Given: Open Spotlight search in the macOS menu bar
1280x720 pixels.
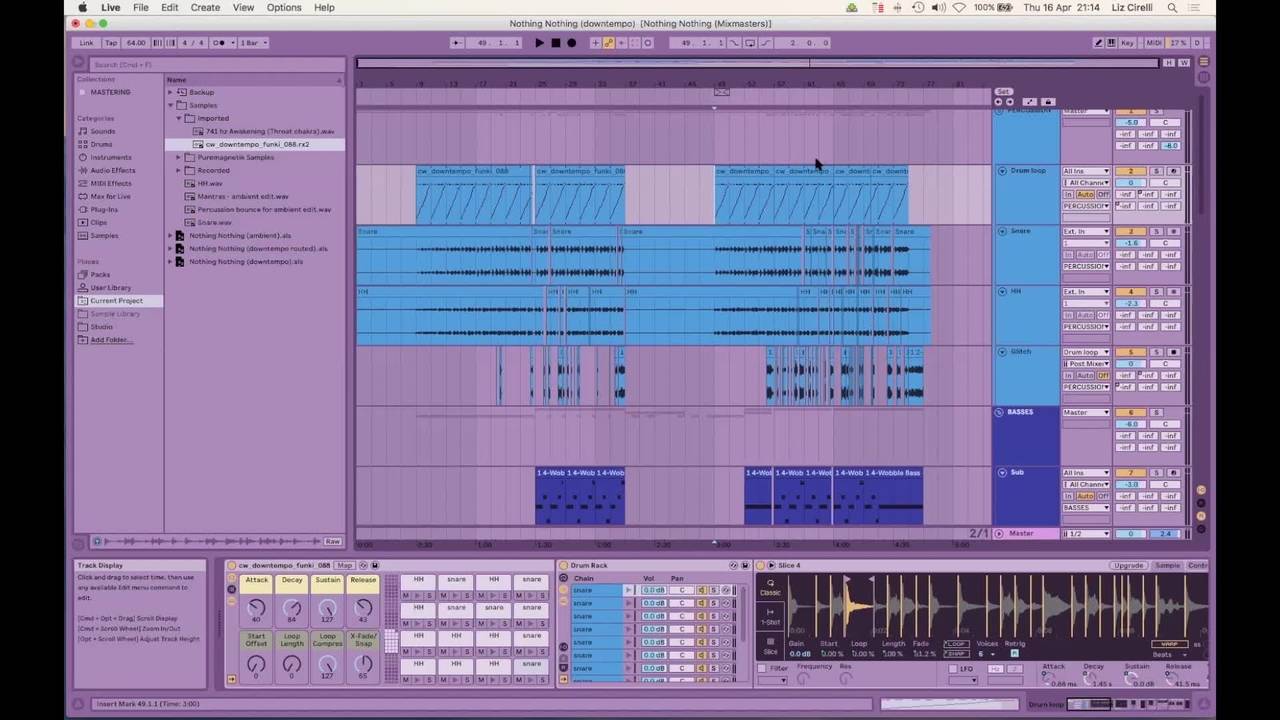Looking at the screenshot, I should [x=1172, y=7].
